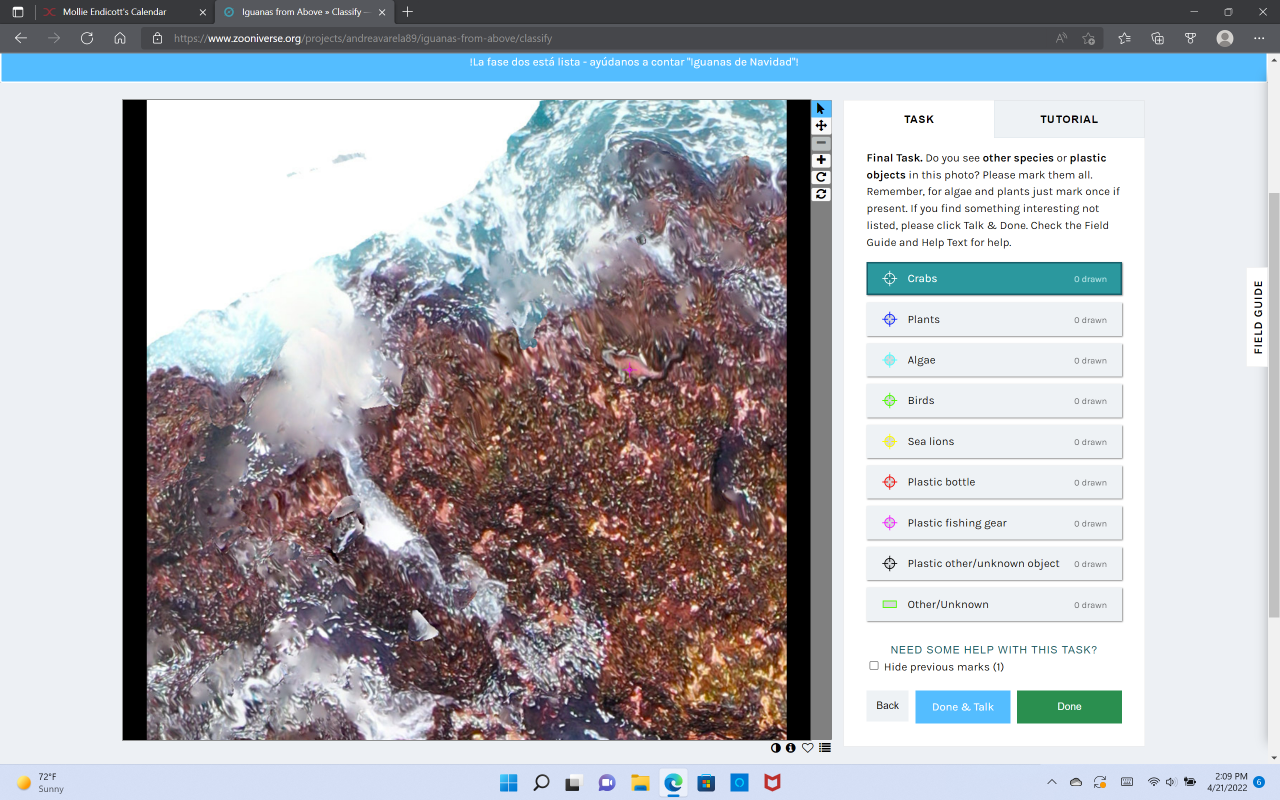Zoom in on the subject image
Image resolution: width=1280 pixels, height=800 pixels.
coord(821,160)
